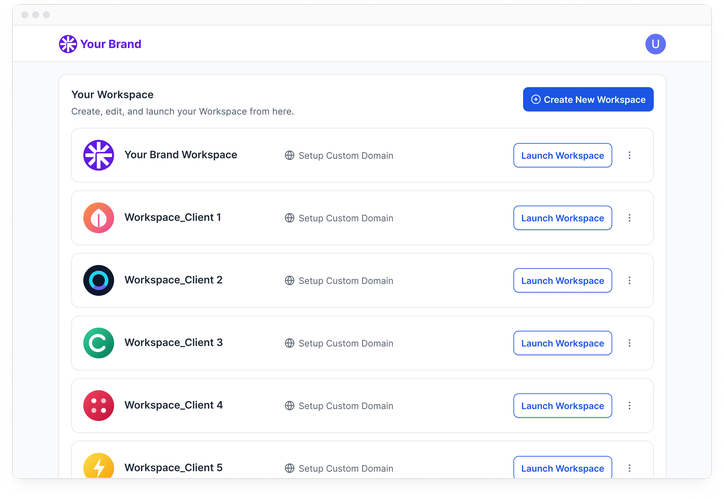
Task: Setup Custom Domain for Workspace_Client 4
Action: tap(346, 406)
